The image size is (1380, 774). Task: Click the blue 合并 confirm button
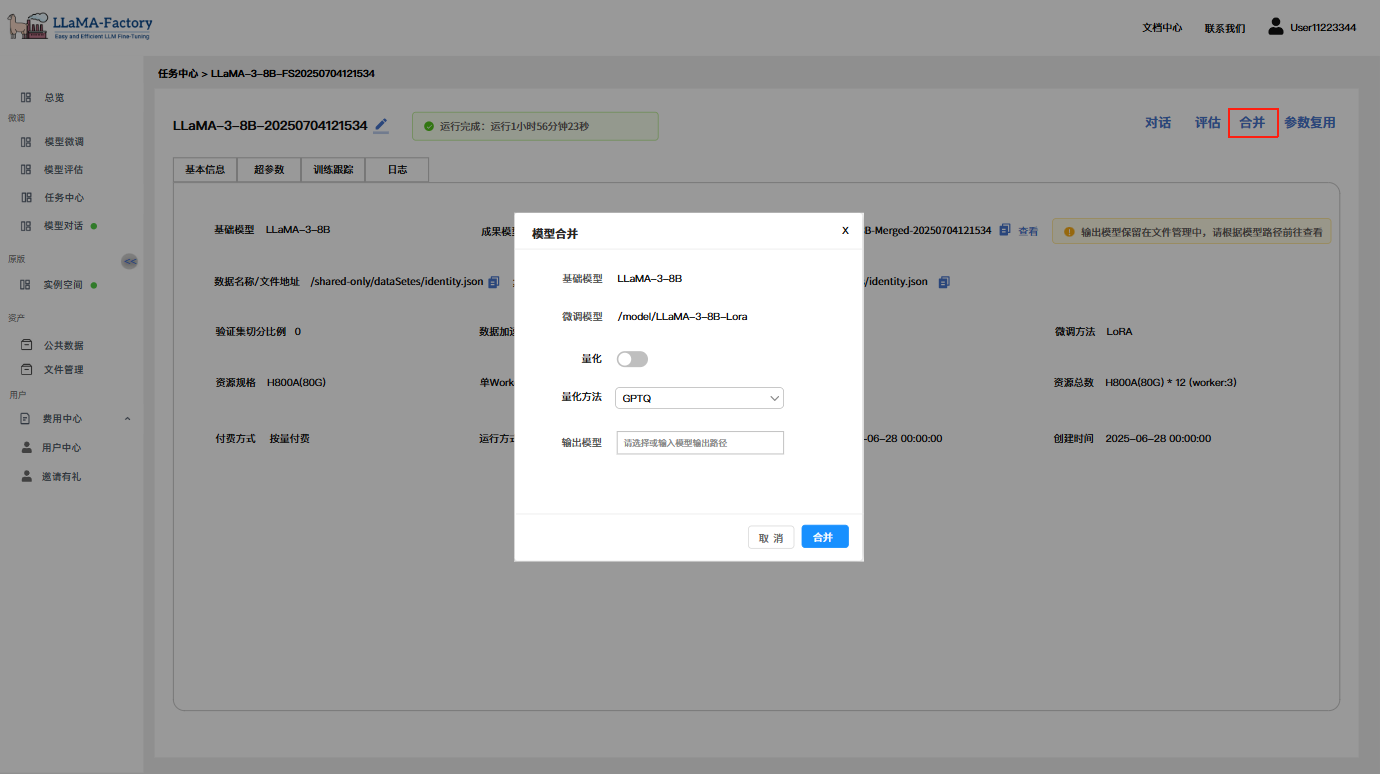click(x=824, y=537)
